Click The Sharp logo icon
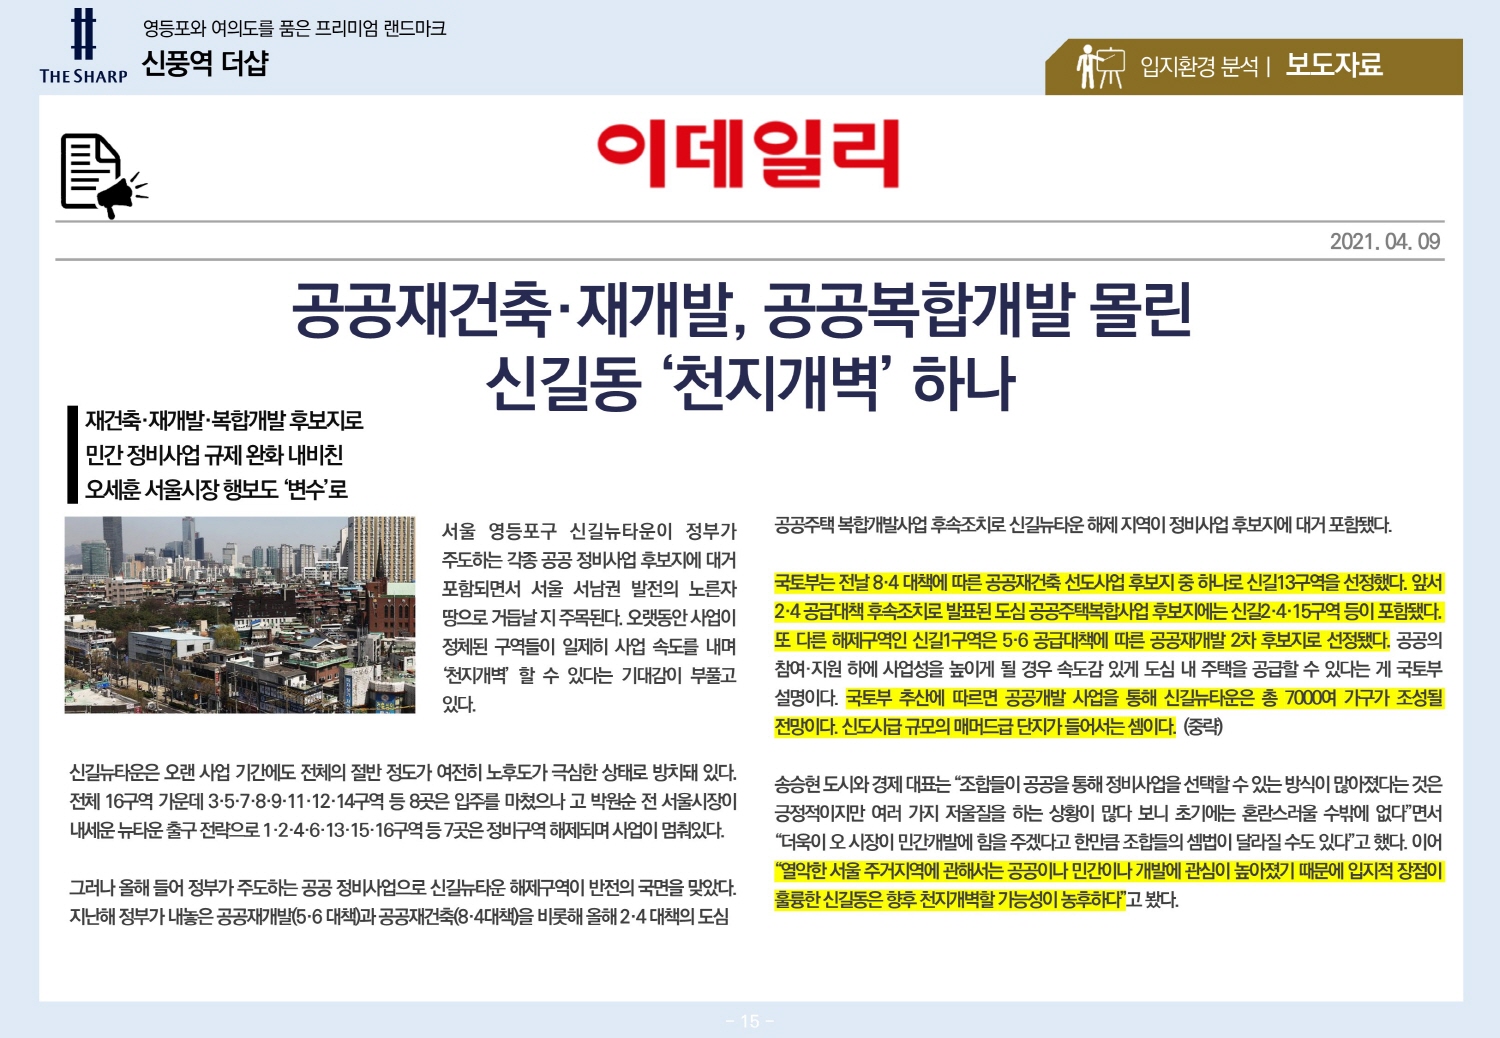 [x=84, y=46]
